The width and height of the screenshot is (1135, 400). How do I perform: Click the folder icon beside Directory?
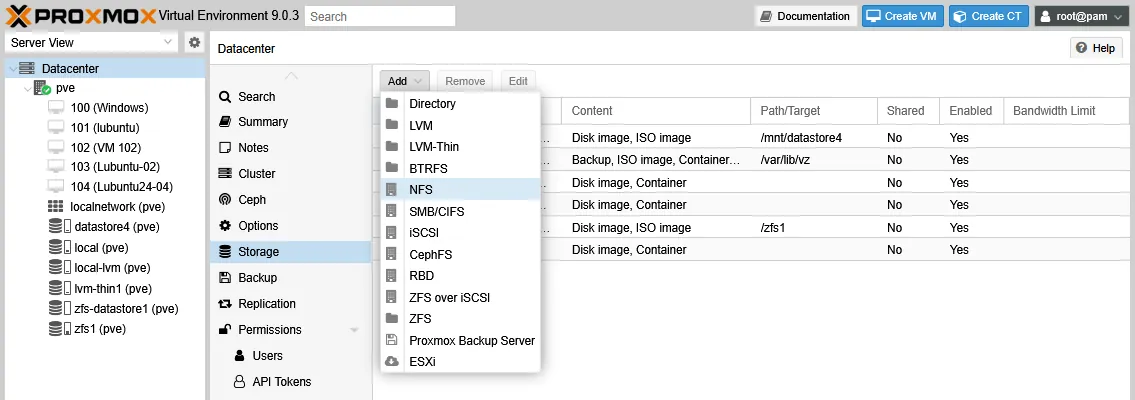tap(392, 103)
